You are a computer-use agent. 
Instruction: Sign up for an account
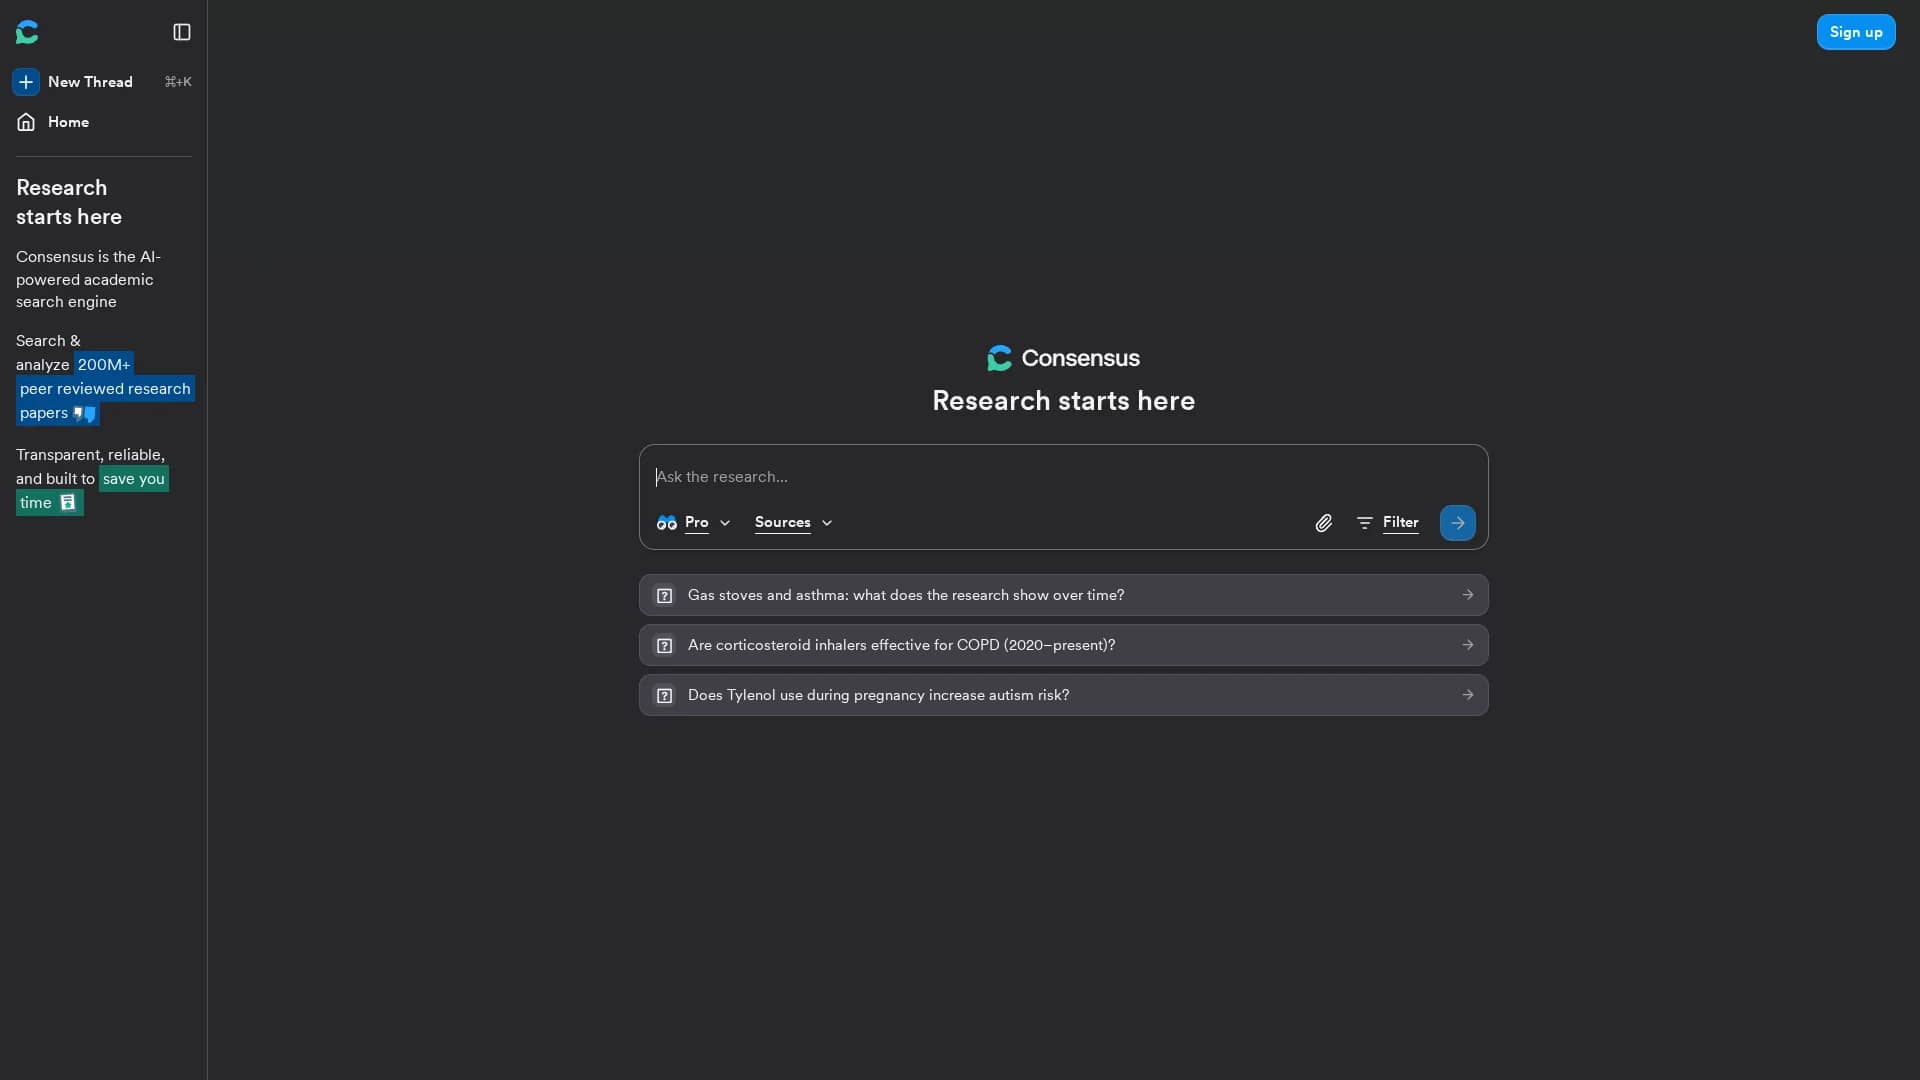coord(1856,32)
